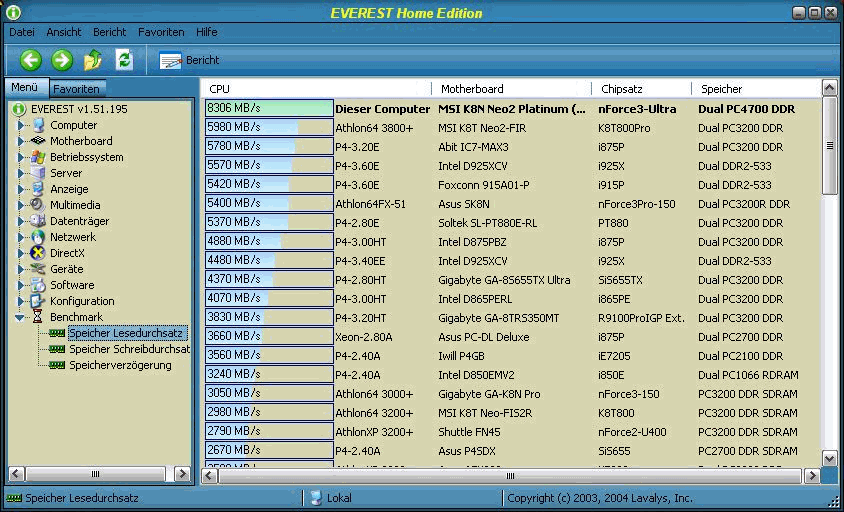
Task: Open the Ansicht menu
Action: [64, 32]
